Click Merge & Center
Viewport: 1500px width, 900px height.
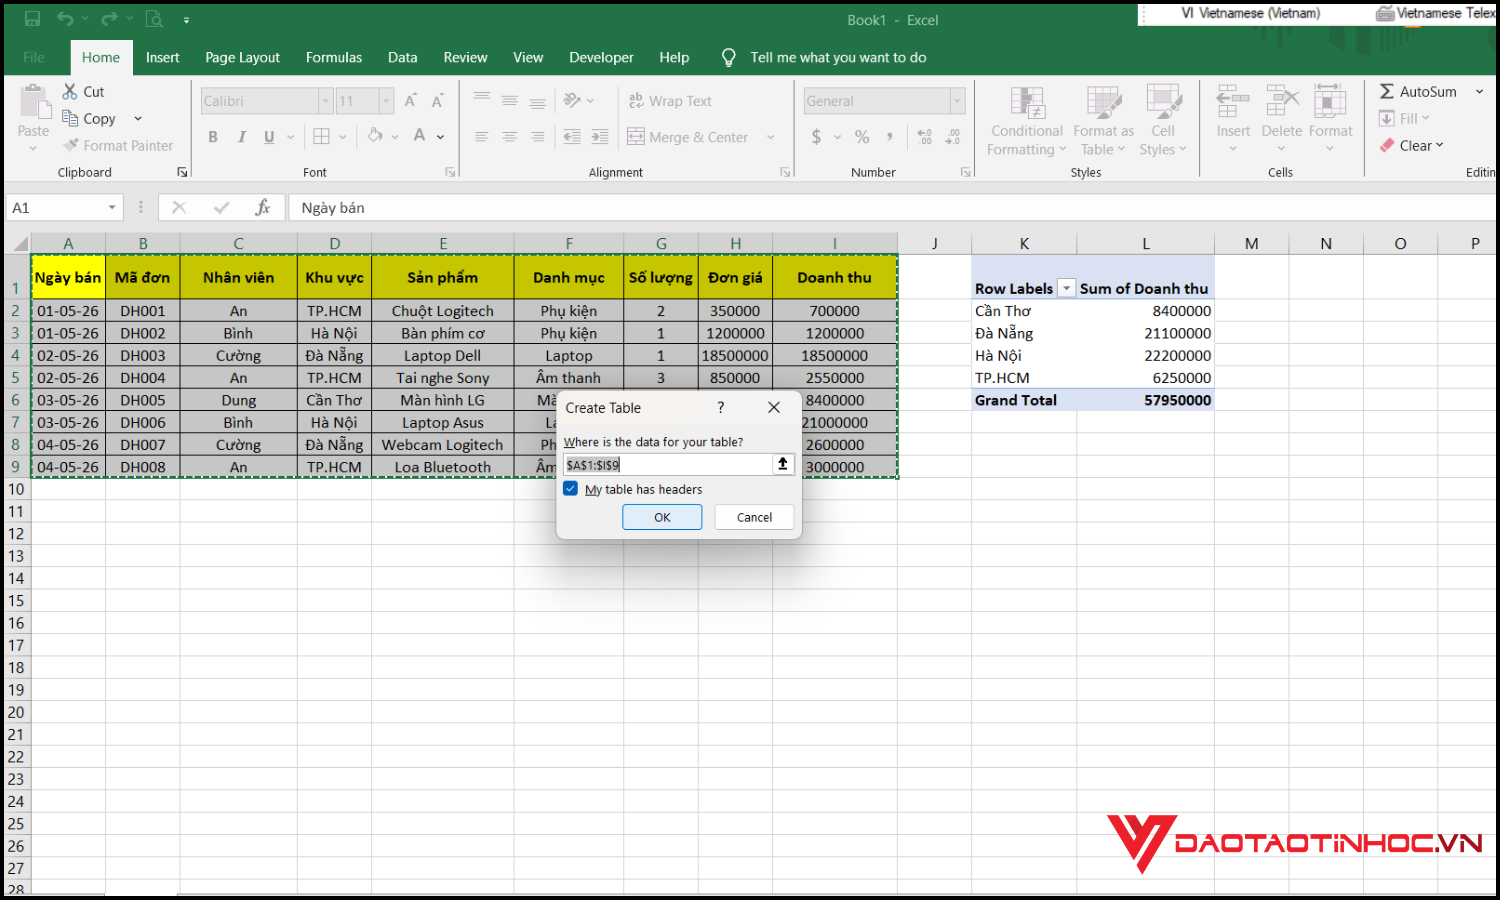(688, 137)
